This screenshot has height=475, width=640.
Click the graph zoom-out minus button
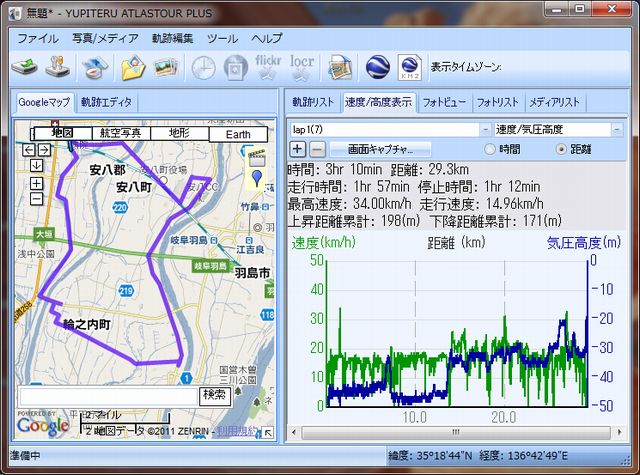pyautogui.click(x=317, y=149)
